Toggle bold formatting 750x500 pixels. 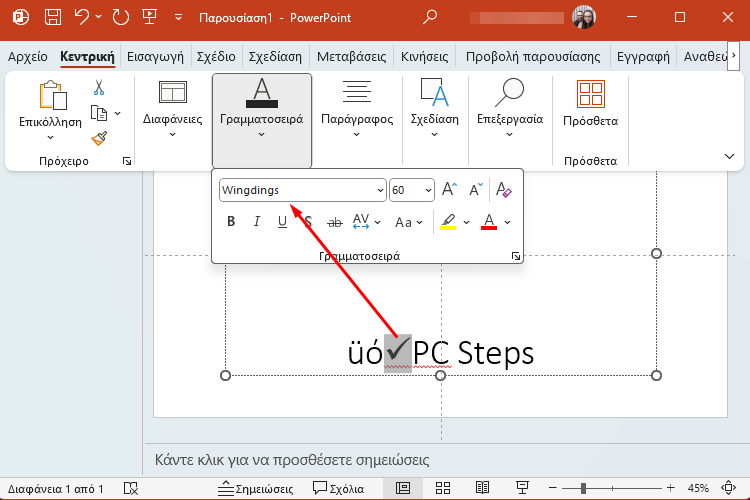coord(231,221)
